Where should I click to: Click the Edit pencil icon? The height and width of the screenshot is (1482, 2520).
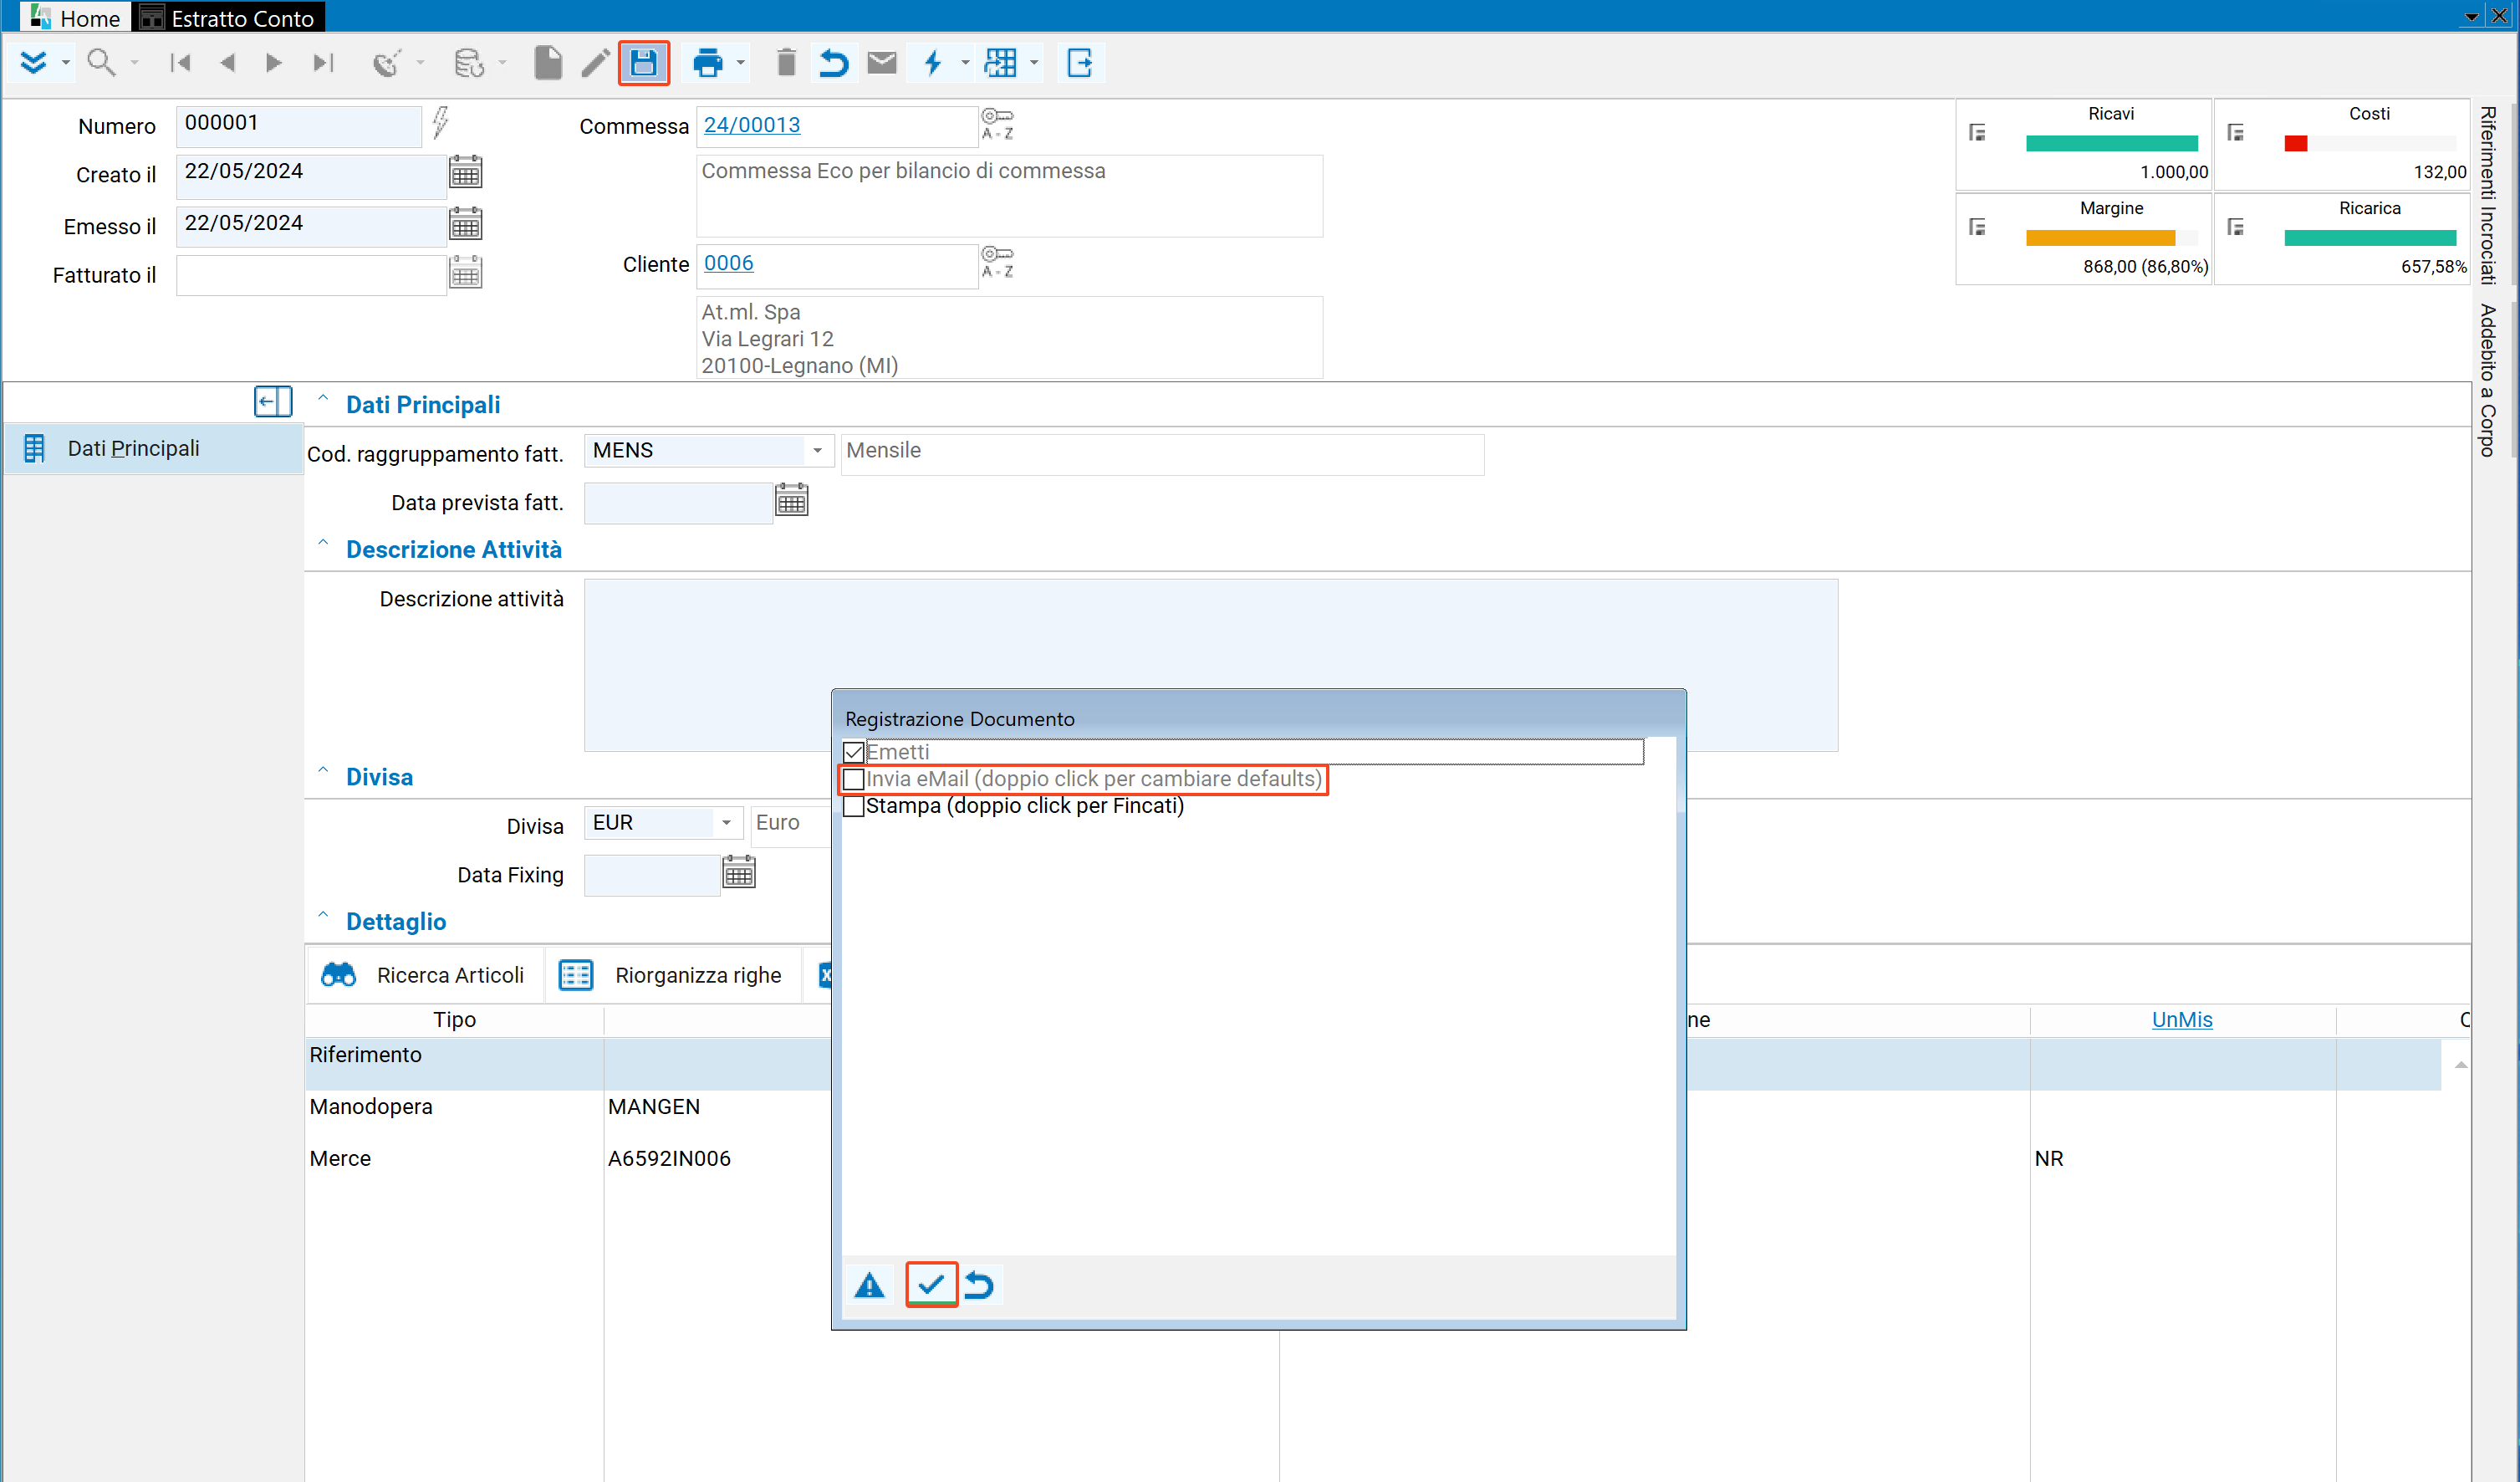point(595,63)
